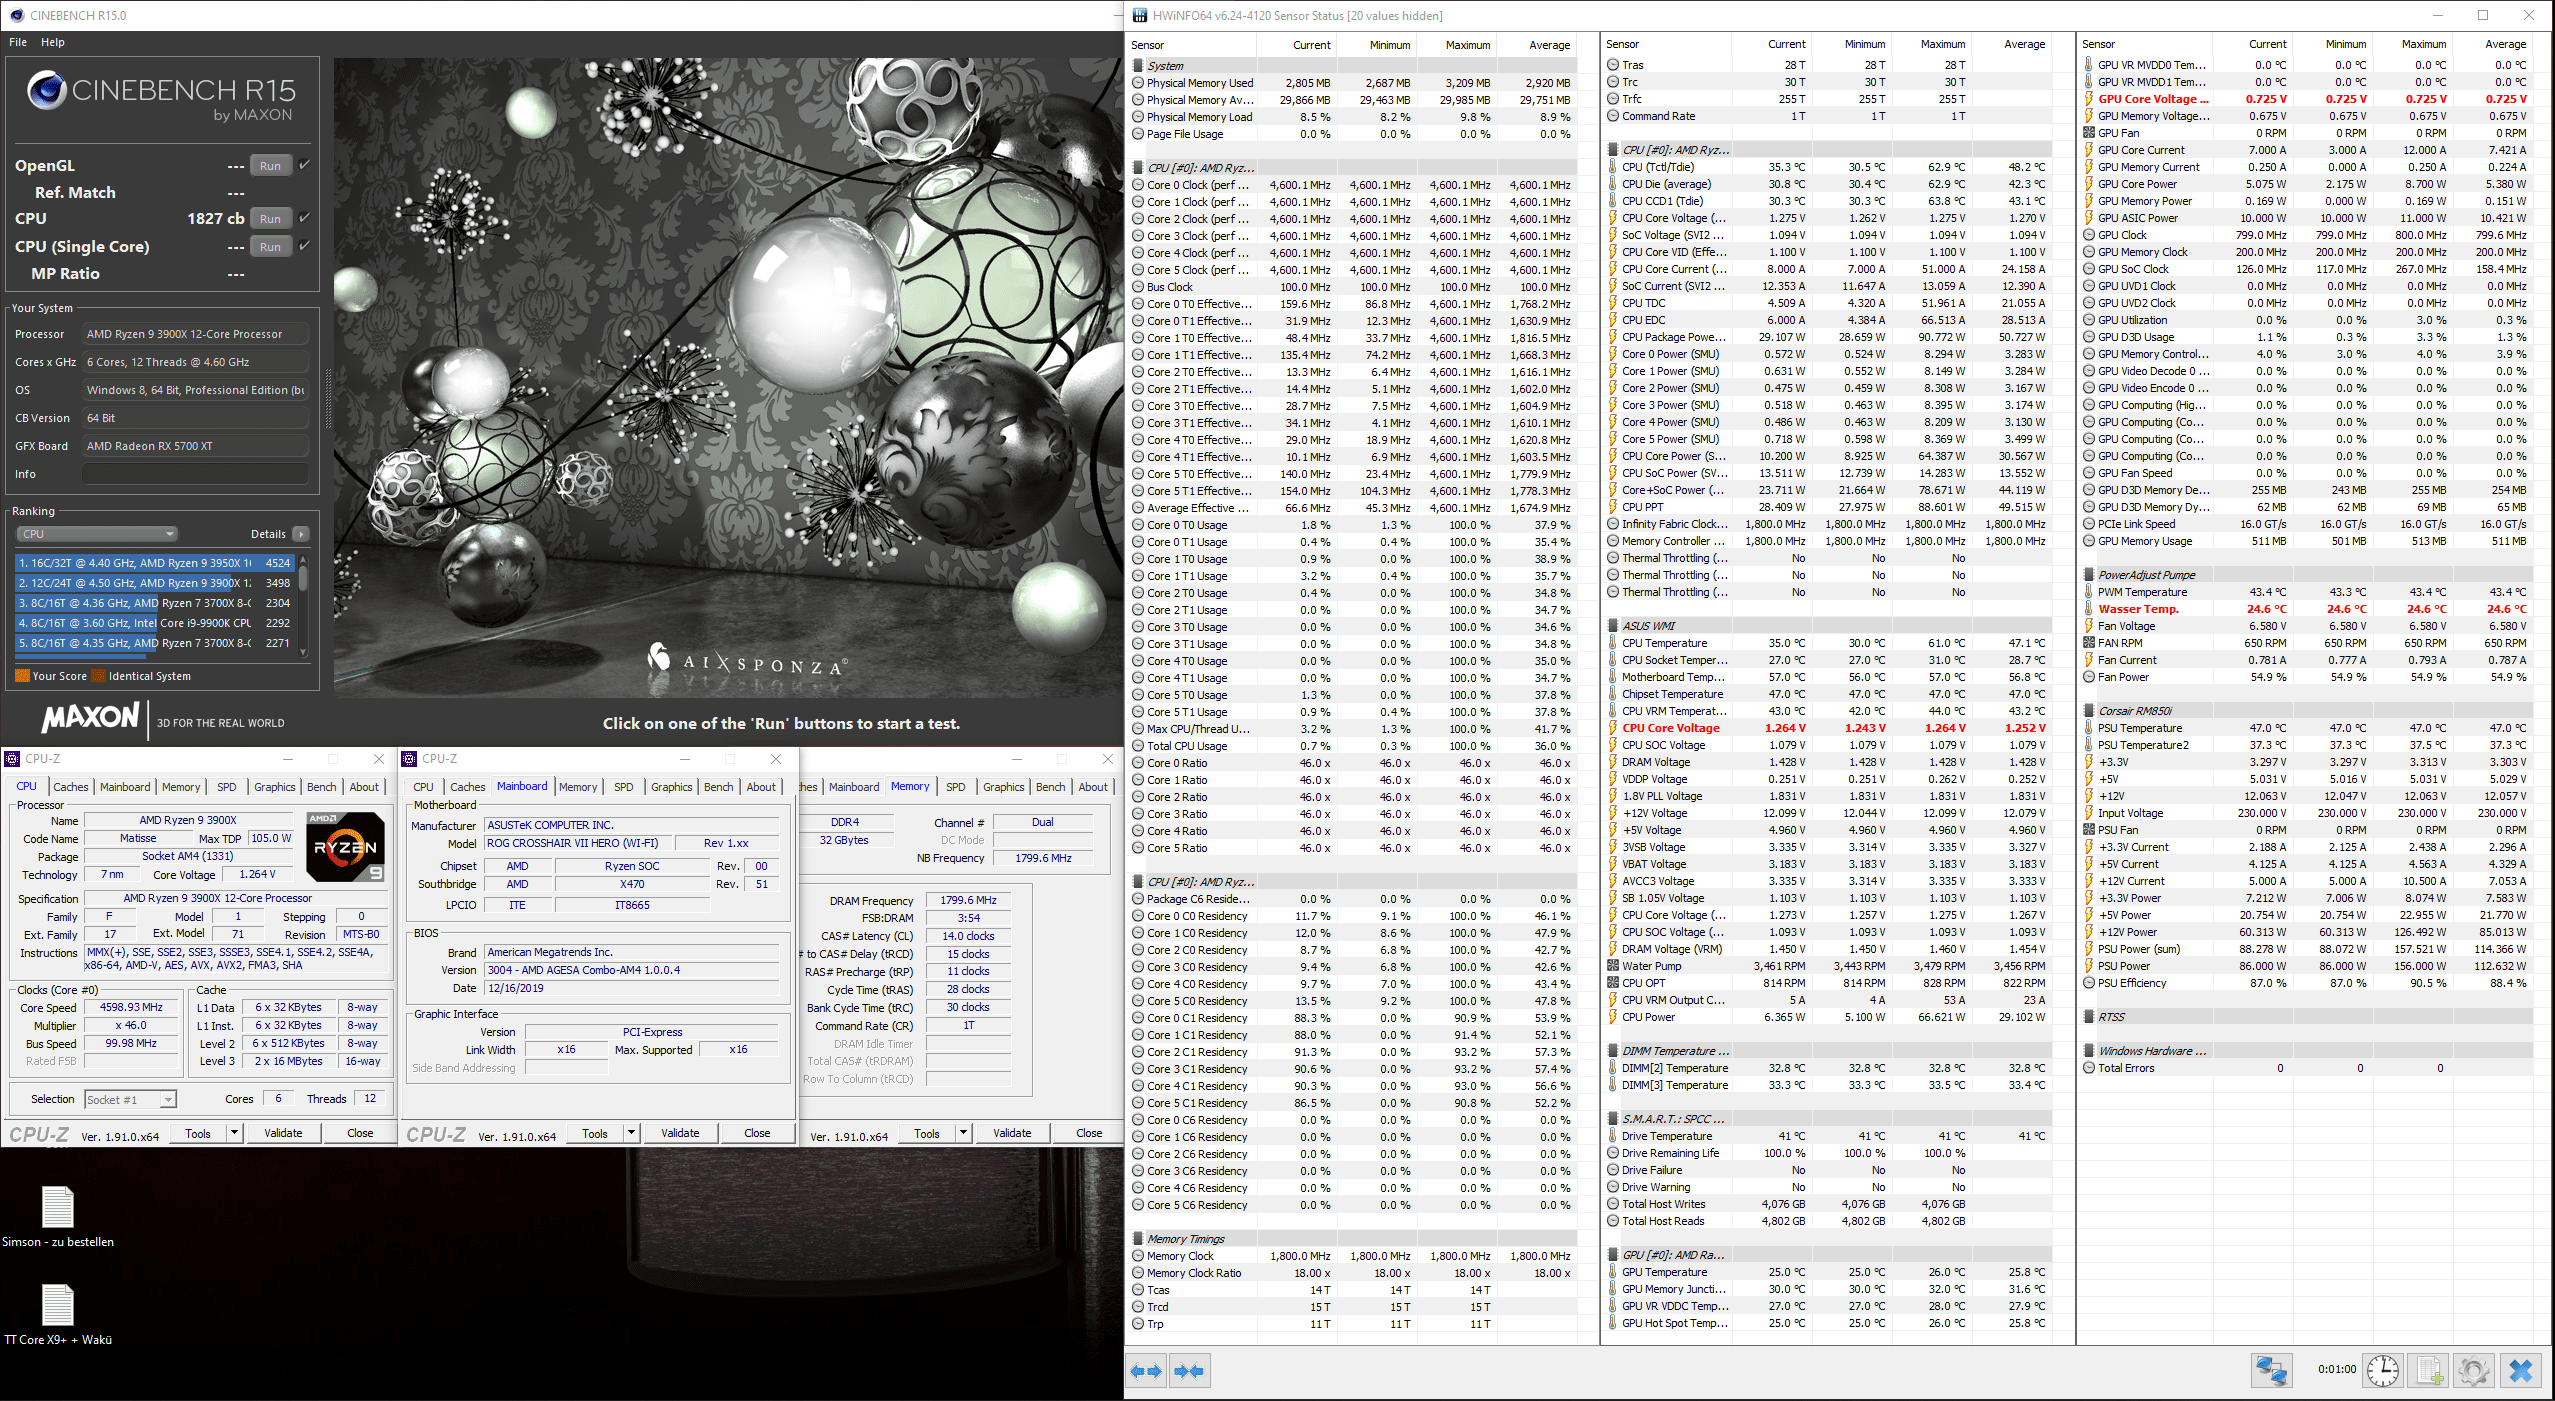Viewport: 2555px width, 1401px height.
Task: Close sensors with the blue X icon
Action: (x=2521, y=1370)
